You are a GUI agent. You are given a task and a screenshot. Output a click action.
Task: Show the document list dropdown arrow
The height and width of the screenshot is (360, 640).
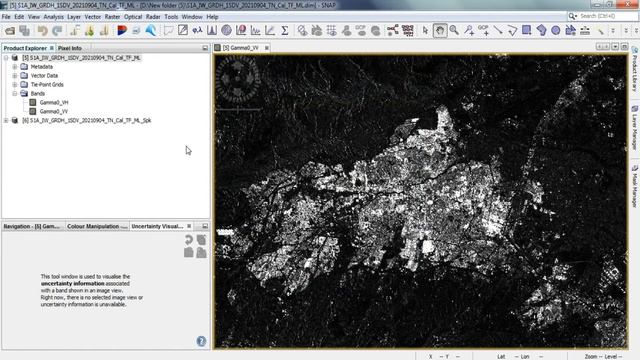615,47
